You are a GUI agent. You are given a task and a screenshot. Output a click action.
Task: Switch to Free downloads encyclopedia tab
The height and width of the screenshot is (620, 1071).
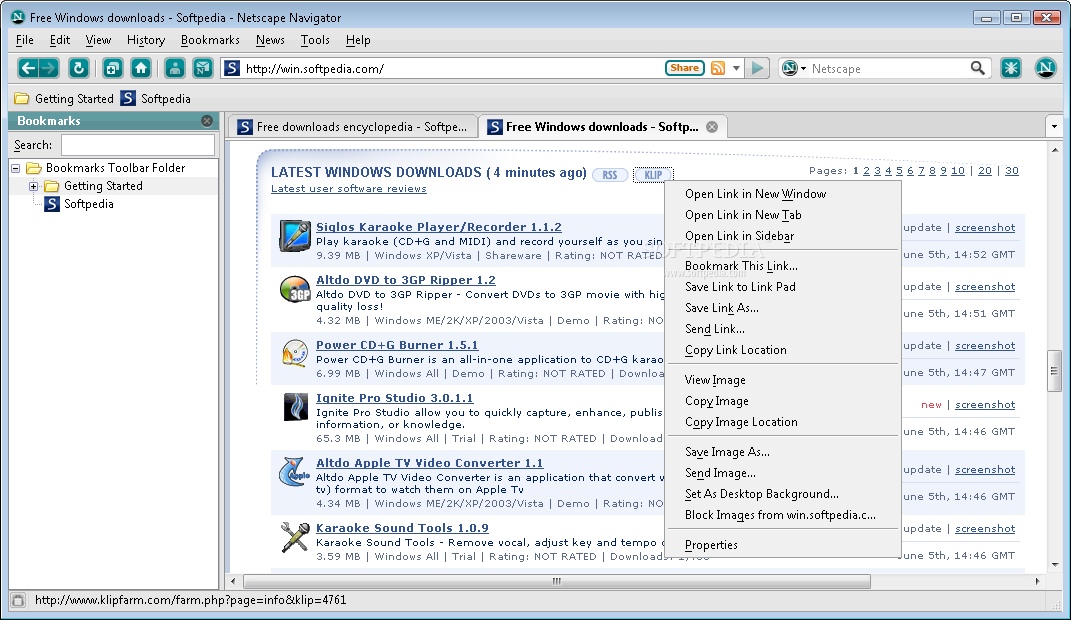352,127
